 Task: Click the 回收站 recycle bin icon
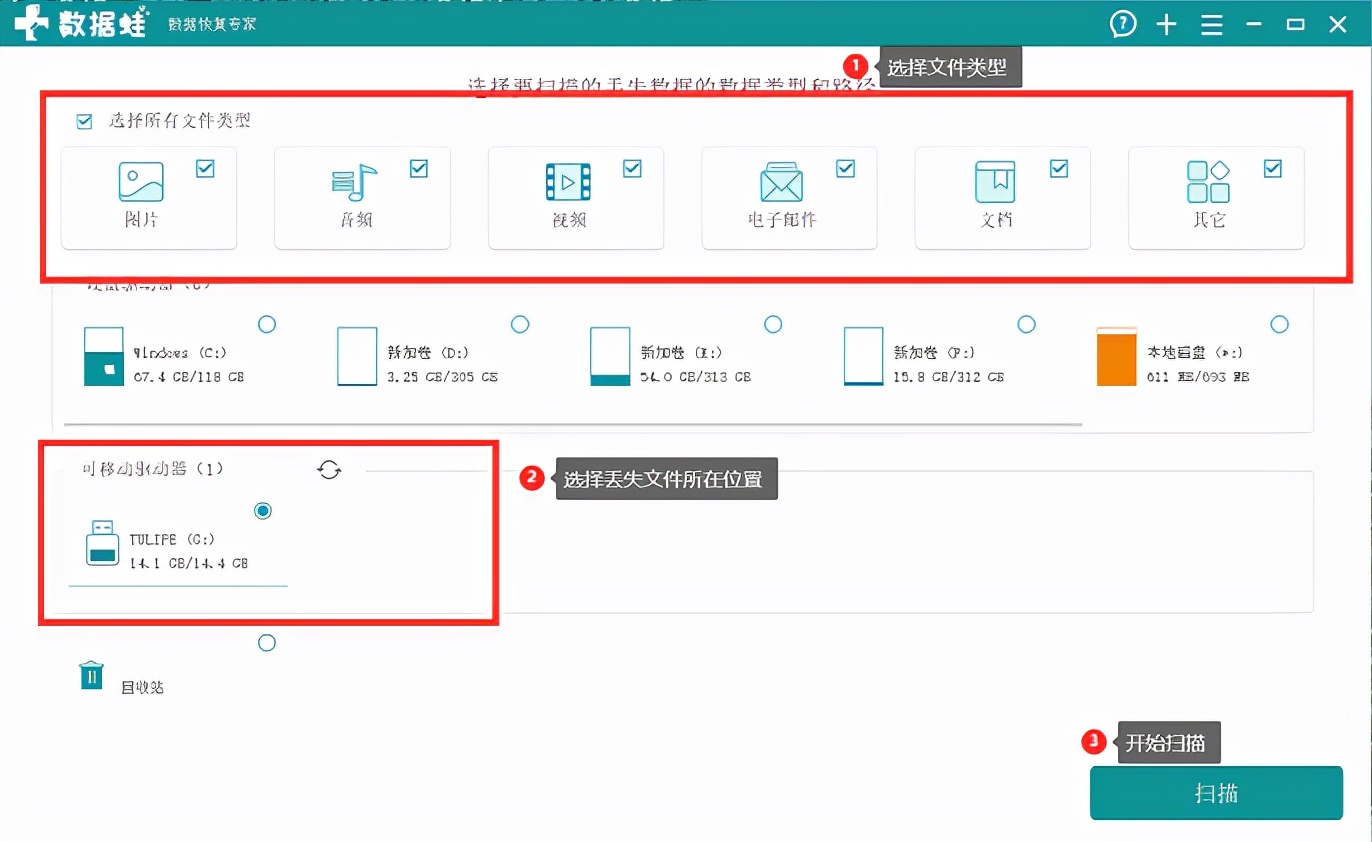pos(91,674)
